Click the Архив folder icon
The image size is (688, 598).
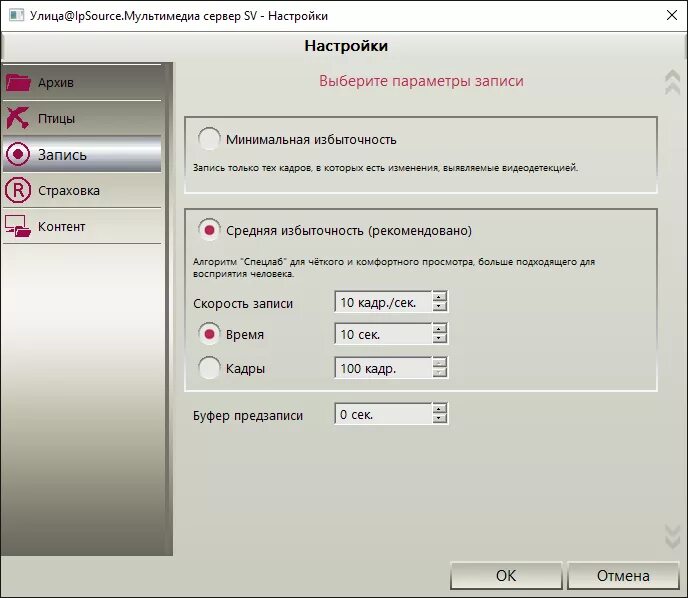[x=18, y=82]
